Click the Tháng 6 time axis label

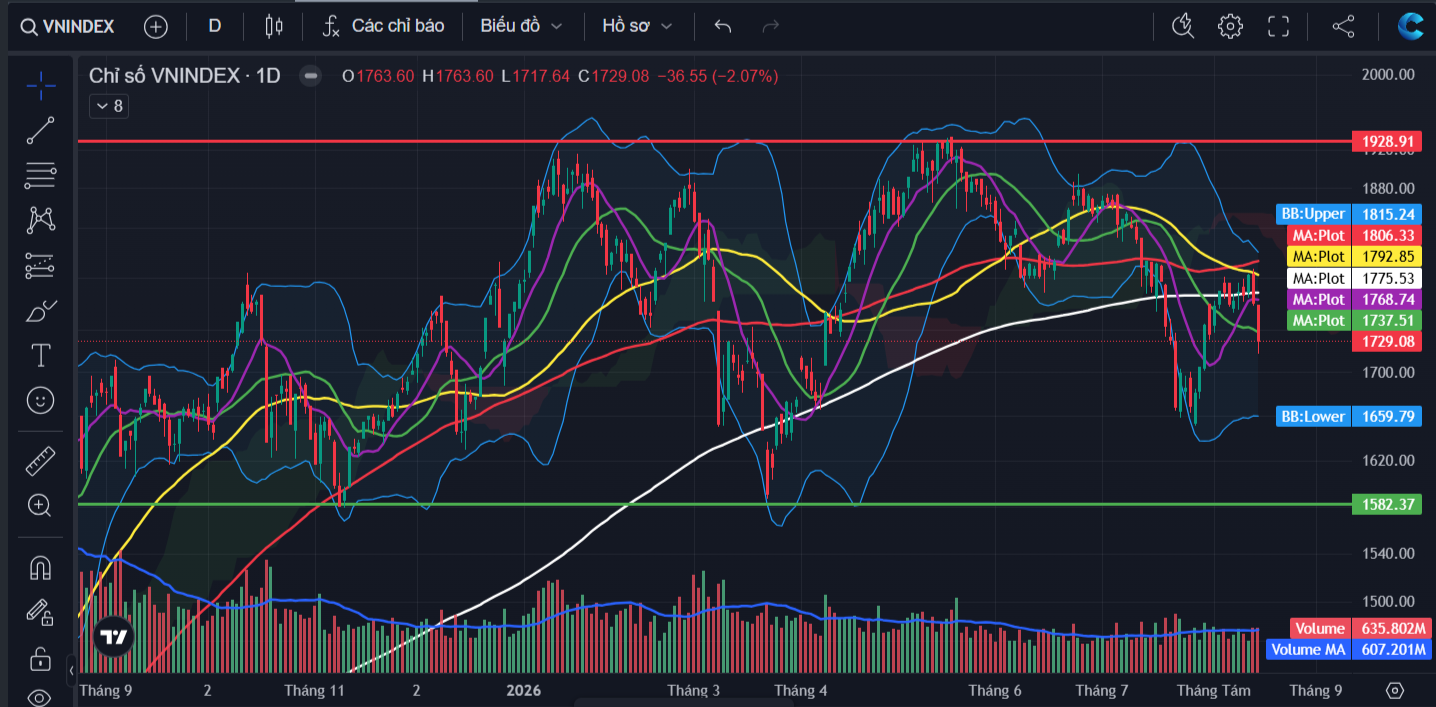point(995,690)
